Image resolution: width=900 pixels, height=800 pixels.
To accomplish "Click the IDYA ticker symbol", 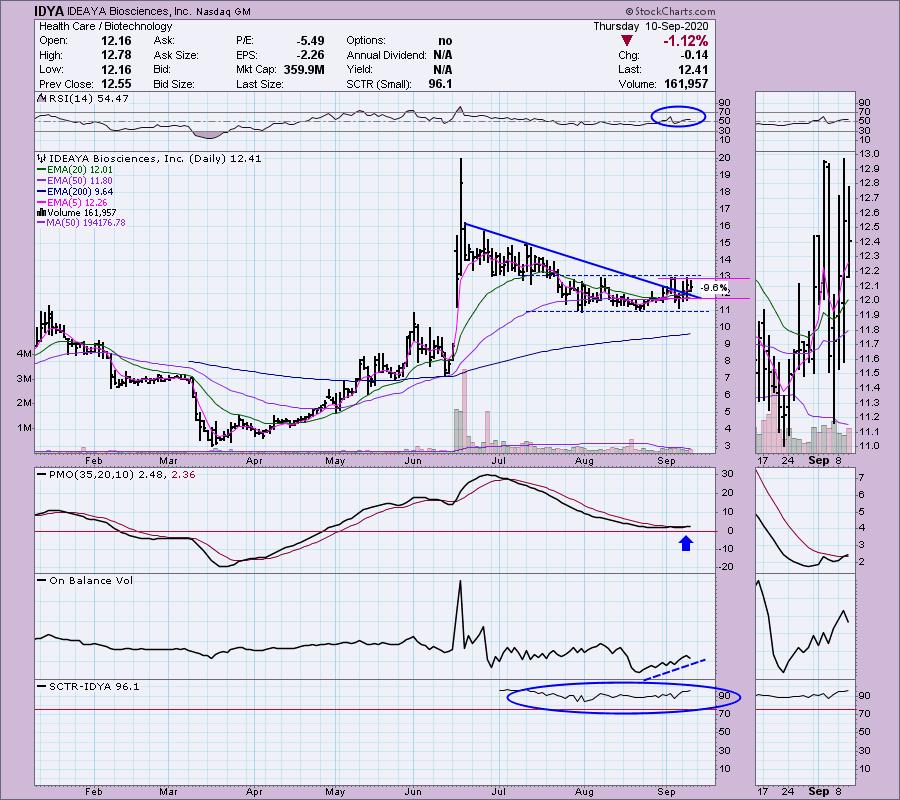I will pyautogui.click(x=51, y=11).
